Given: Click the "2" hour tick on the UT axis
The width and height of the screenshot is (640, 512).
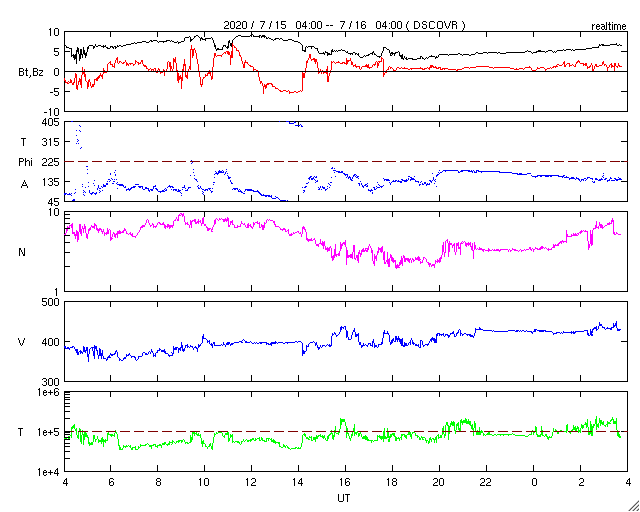Looking at the screenshot, I should 581,482.
